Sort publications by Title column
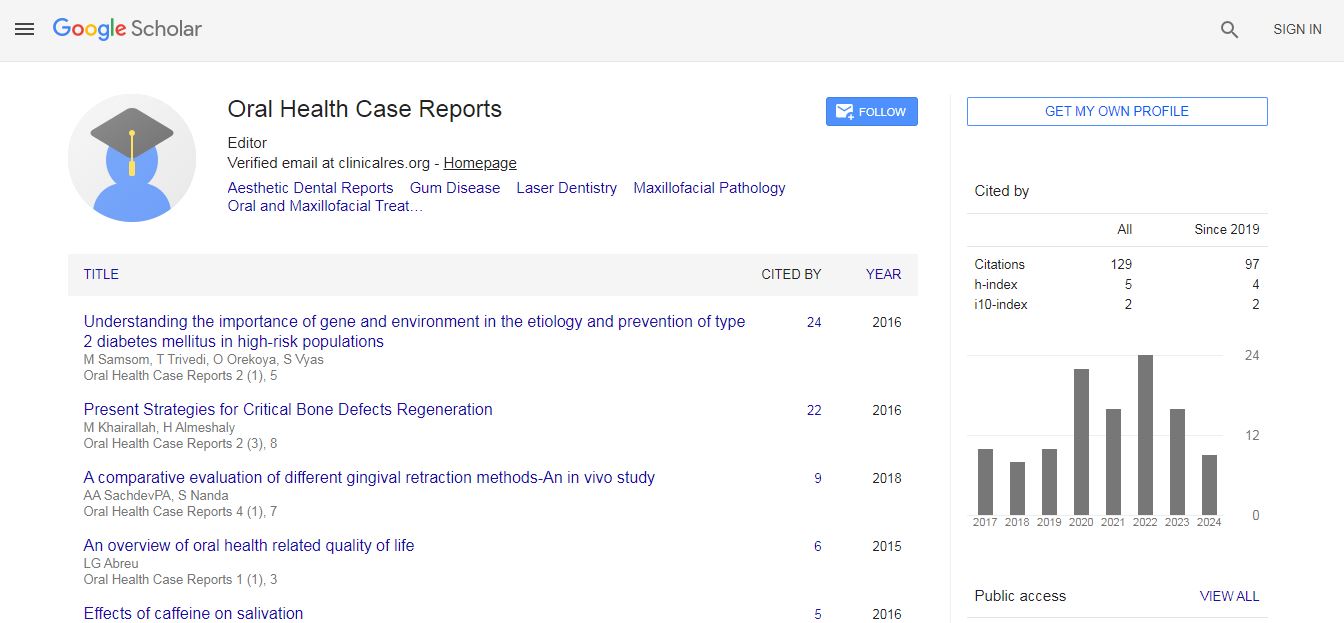 101,274
